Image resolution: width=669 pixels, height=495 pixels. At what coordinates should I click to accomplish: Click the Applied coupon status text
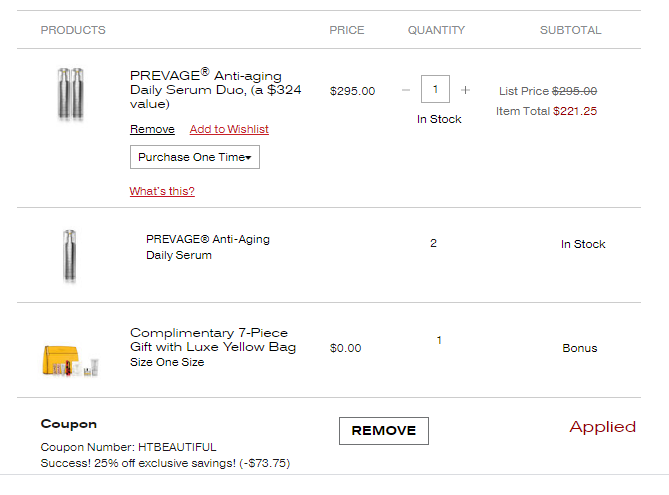pyautogui.click(x=602, y=427)
